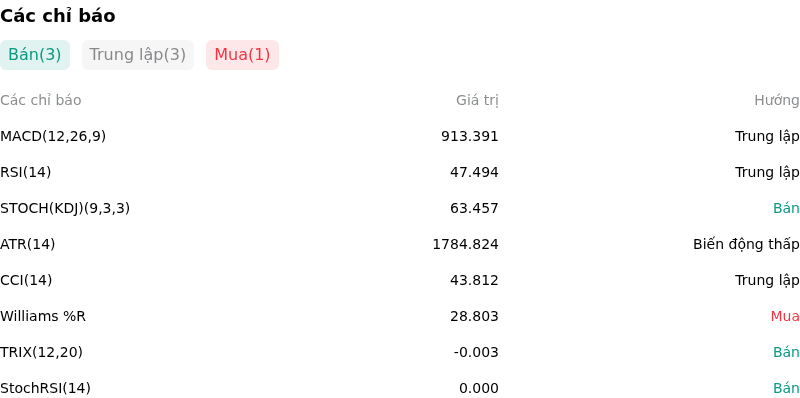Click the Biến động thấp status text

746,244
